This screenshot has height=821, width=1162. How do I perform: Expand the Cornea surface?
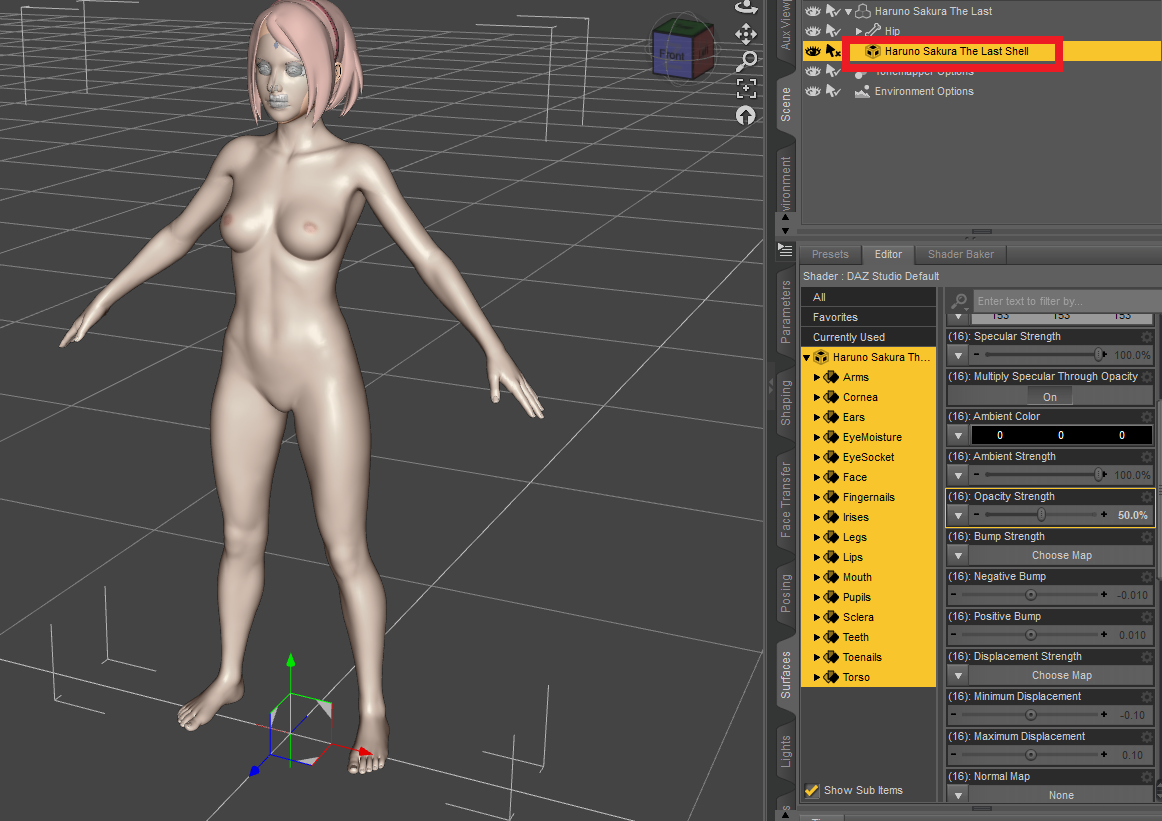point(817,397)
